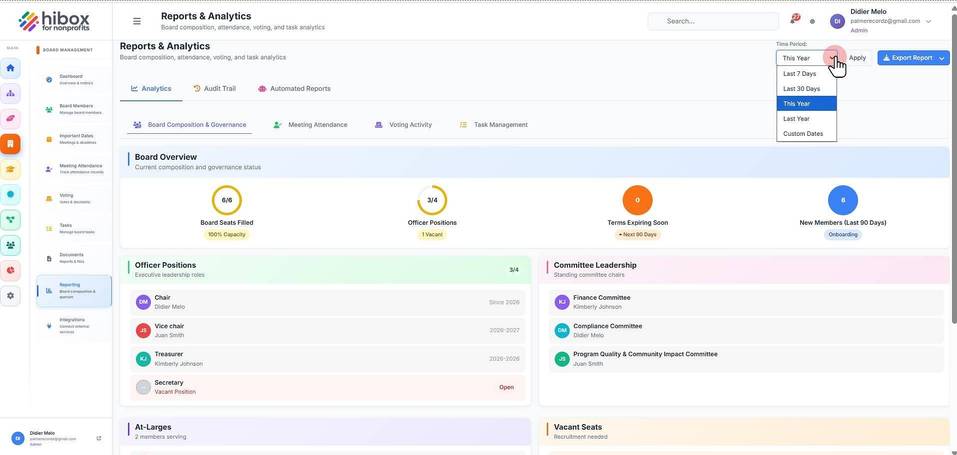957x455 pixels.
Task: Open Documents sidebar menu item
Action: click(x=73, y=258)
